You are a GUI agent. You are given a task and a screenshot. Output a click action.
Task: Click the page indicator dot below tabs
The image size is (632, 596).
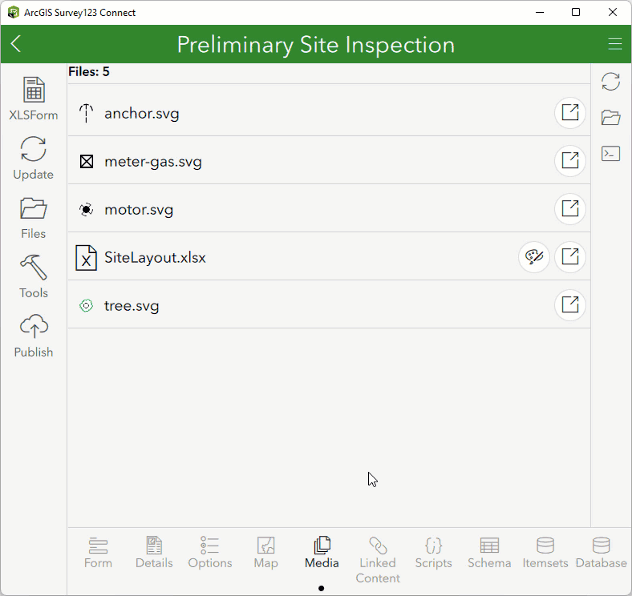[x=321, y=588]
